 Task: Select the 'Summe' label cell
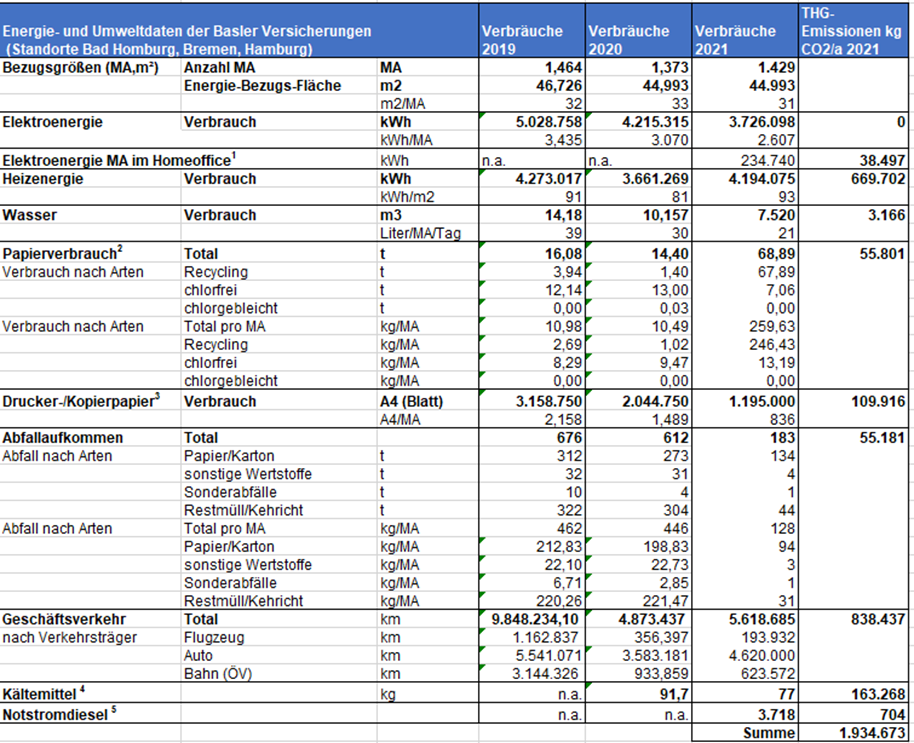(769, 733)
